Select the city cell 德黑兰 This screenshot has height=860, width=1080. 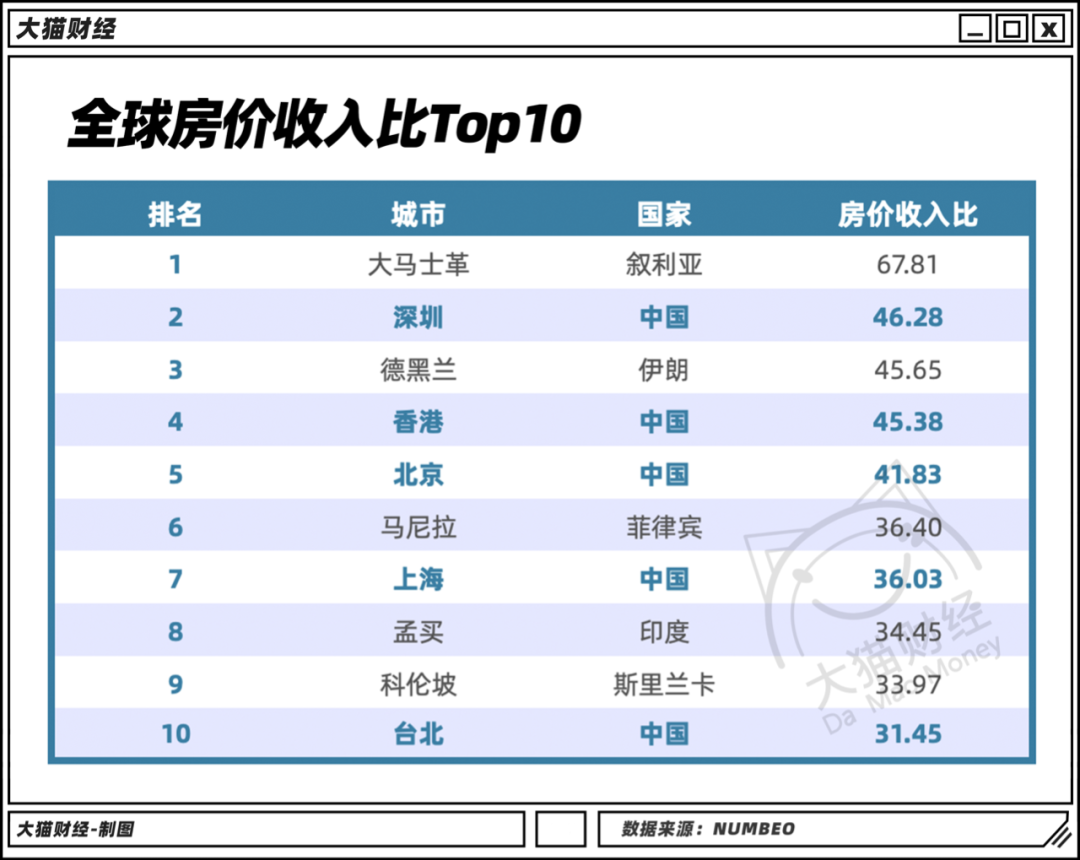(418, 370)
